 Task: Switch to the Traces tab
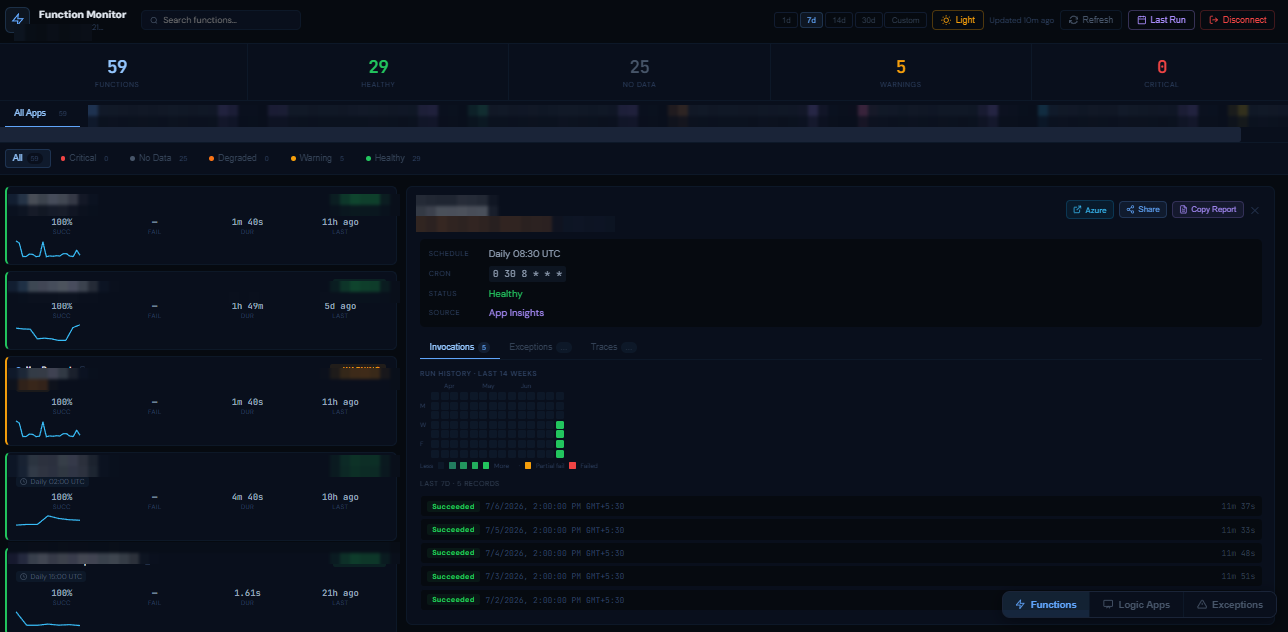[x=613, y=347]
